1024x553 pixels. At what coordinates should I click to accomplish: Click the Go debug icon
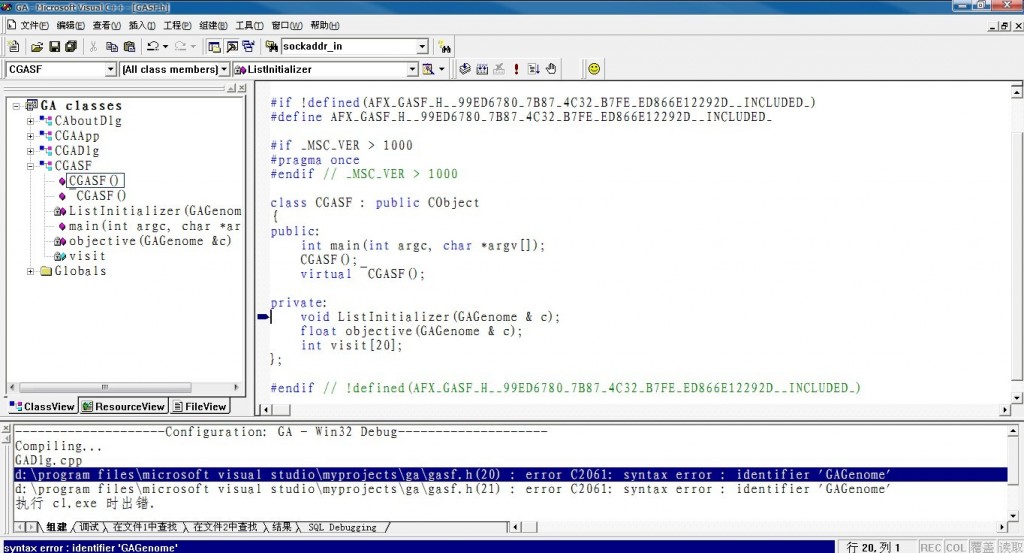[534, 69]
